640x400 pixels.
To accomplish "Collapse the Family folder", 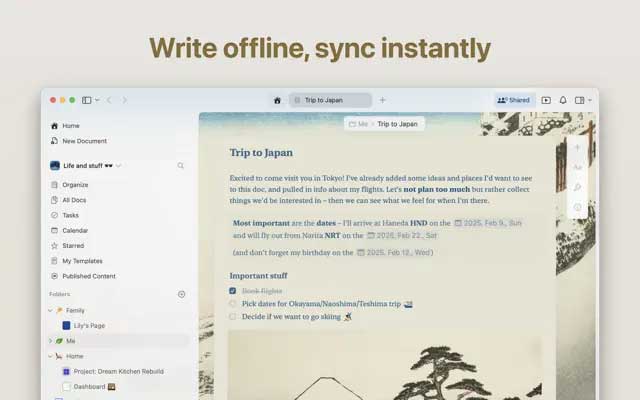I will point(50,310).
